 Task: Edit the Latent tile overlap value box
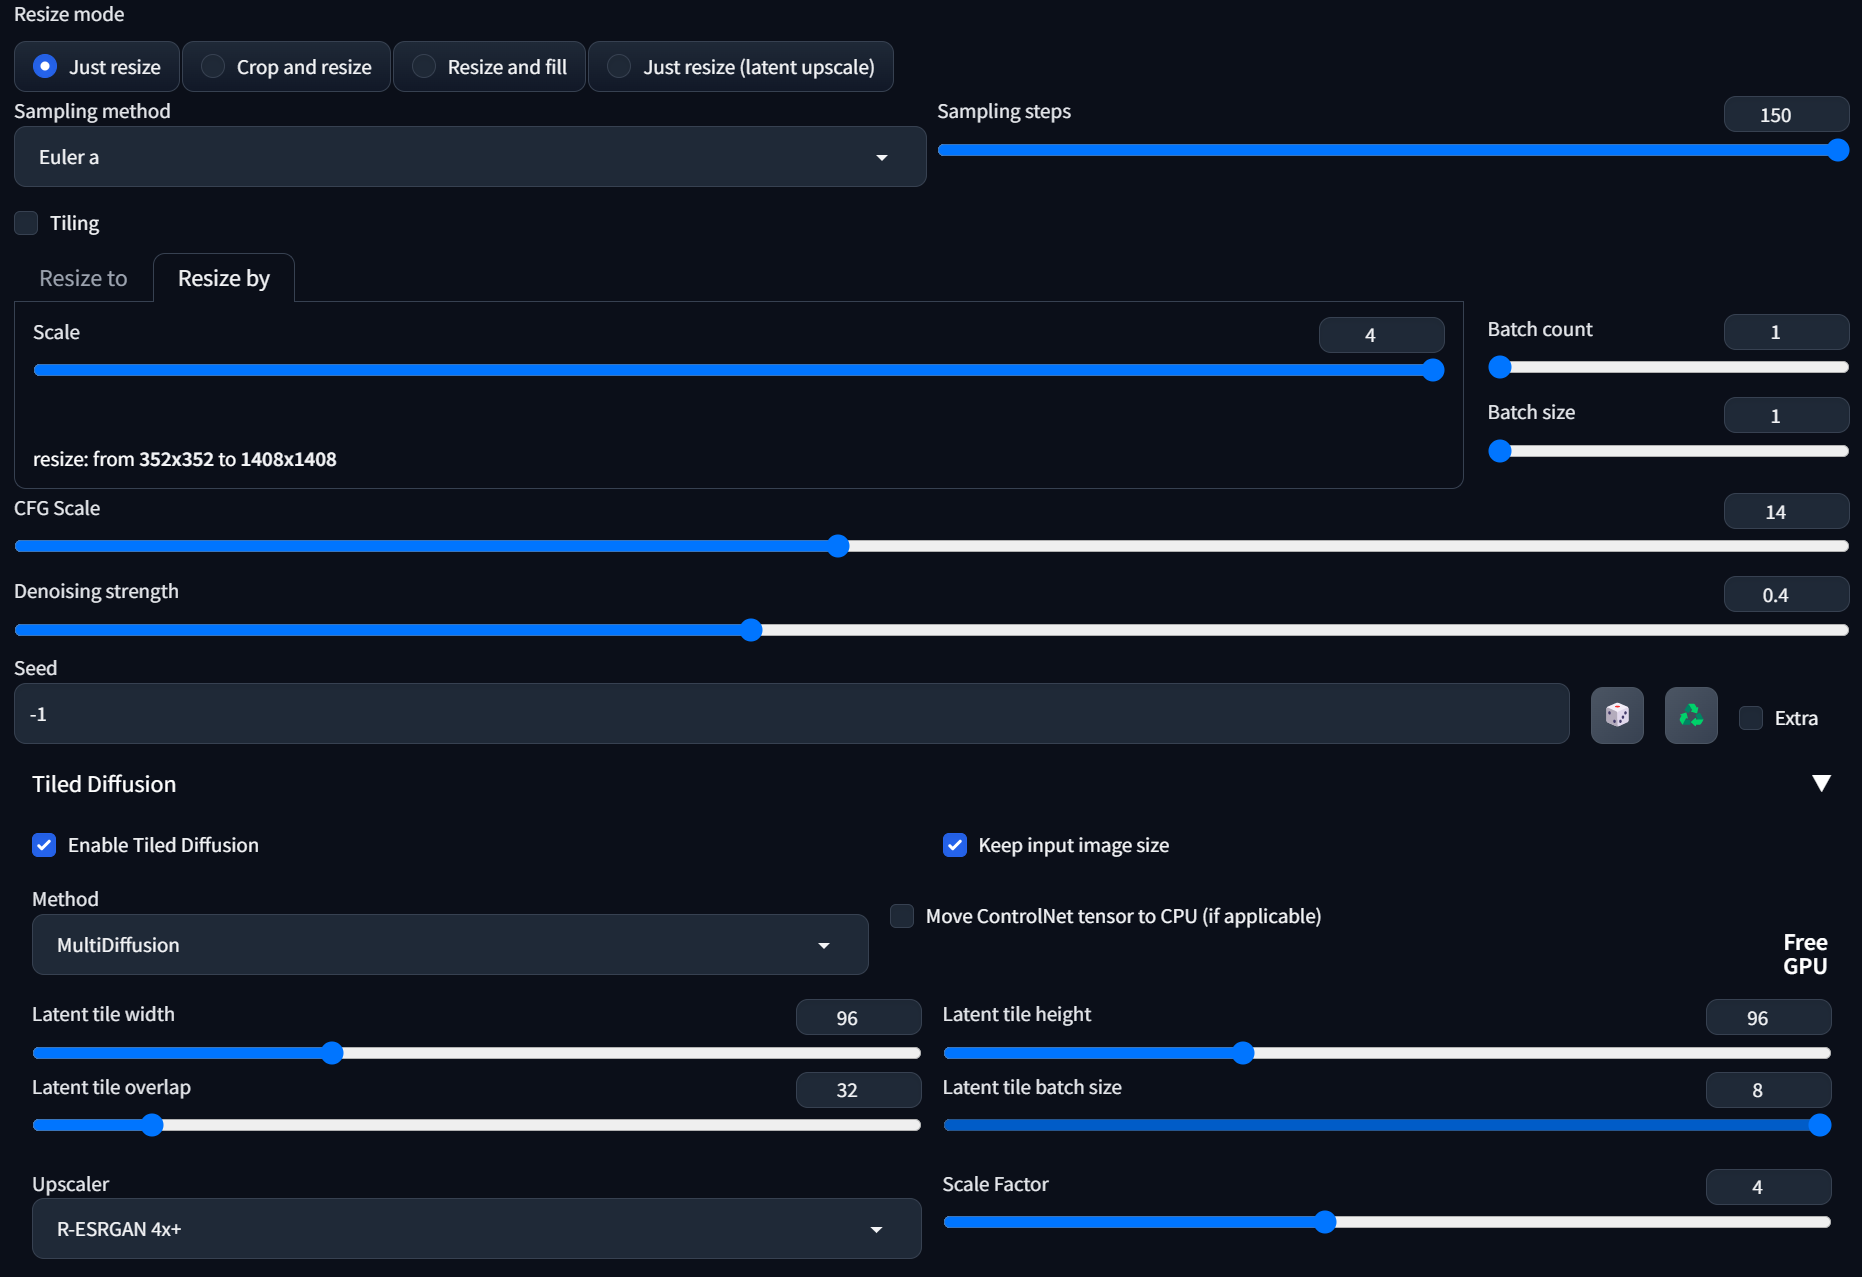click(x=858, y=1090)
